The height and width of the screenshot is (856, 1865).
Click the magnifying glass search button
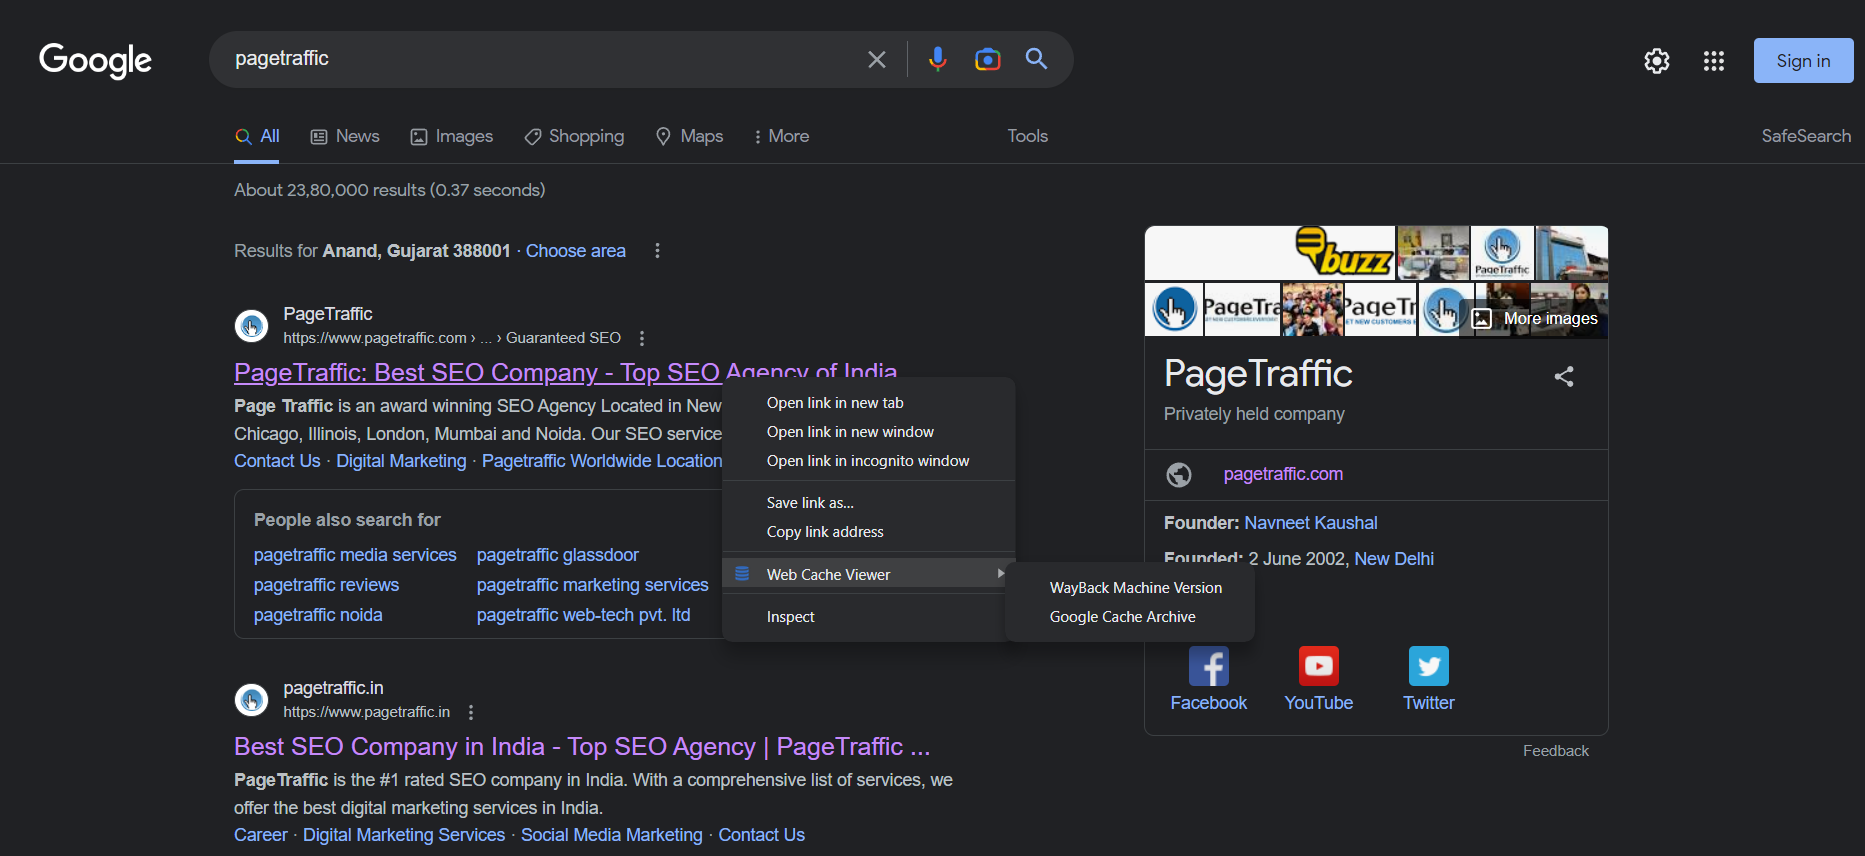(1037, 59)
